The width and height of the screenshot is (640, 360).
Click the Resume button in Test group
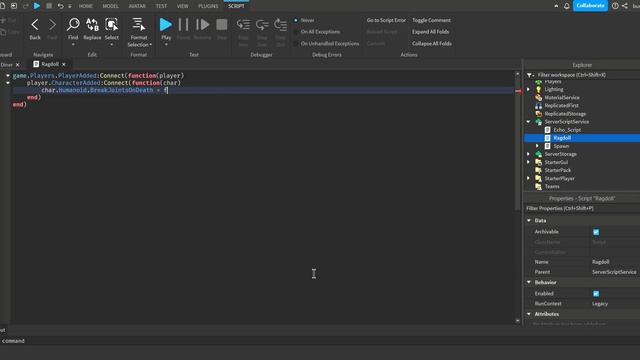pyautogui.click(x=202, y=25)
